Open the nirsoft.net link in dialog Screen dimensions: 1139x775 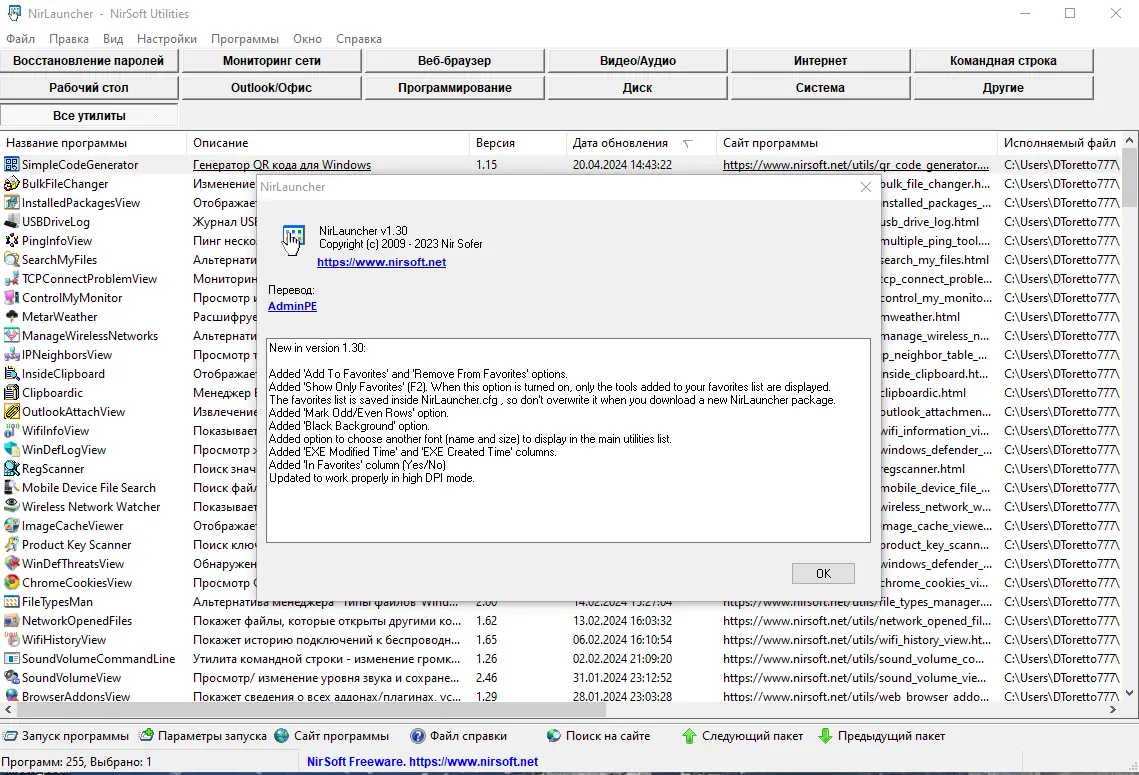[381, 262]
